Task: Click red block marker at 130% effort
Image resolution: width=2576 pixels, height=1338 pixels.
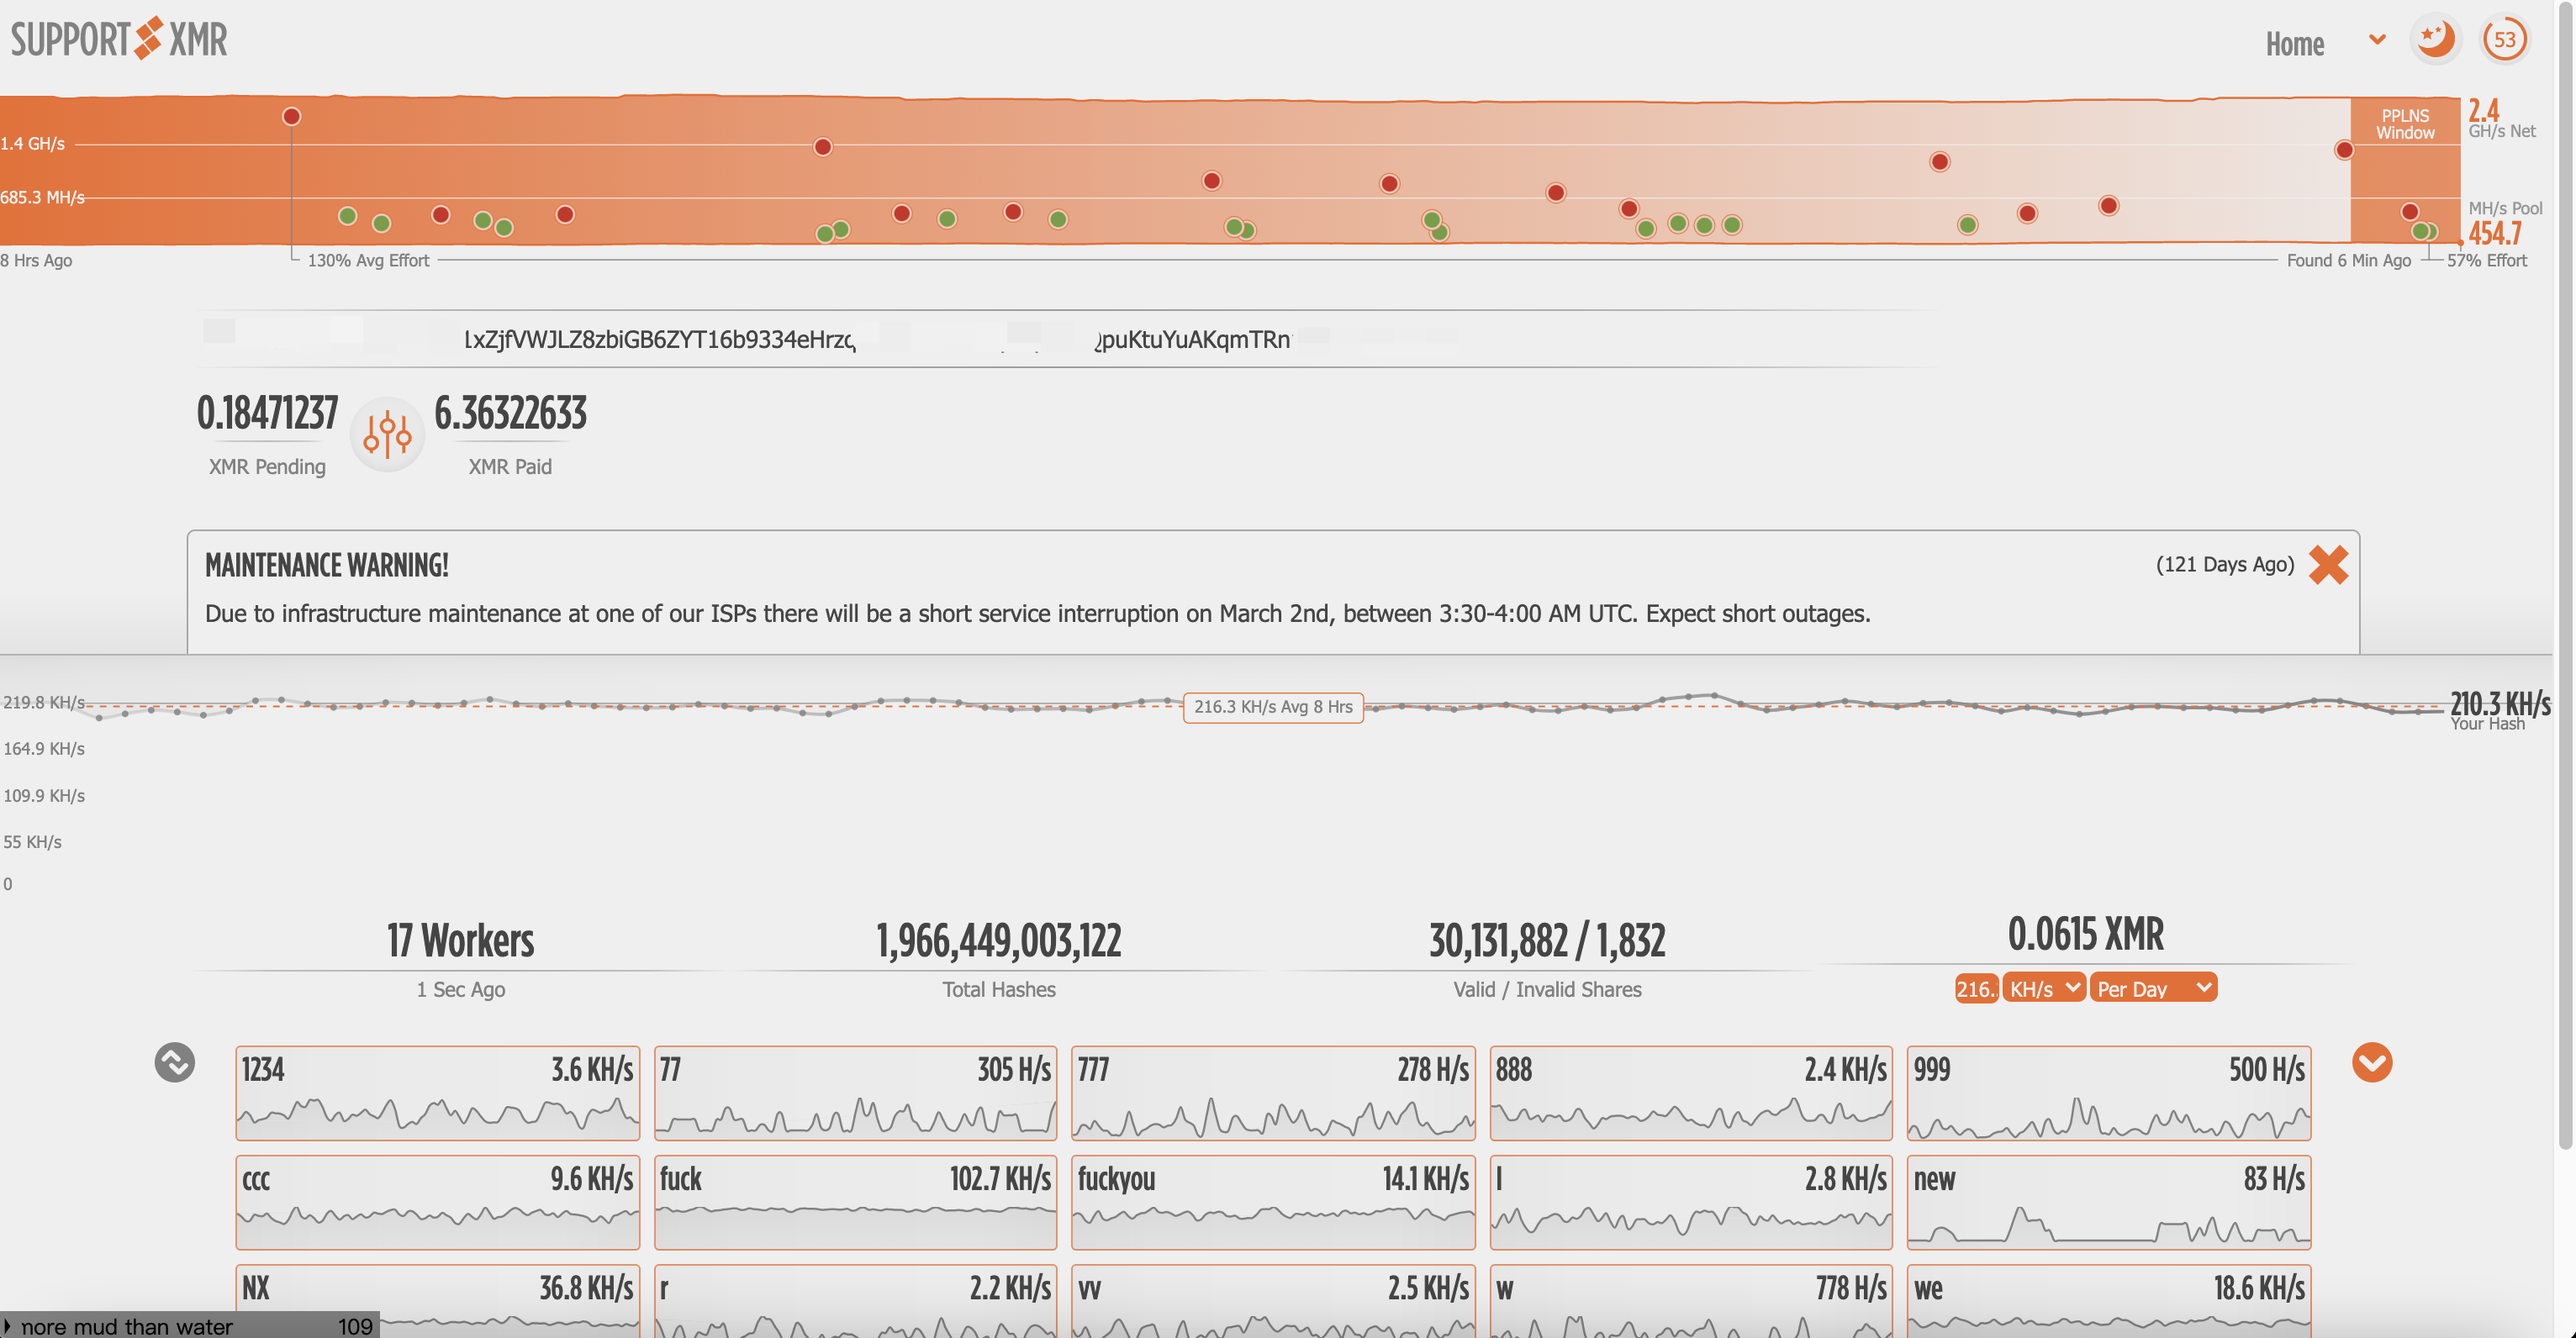Action: [291, 116]
